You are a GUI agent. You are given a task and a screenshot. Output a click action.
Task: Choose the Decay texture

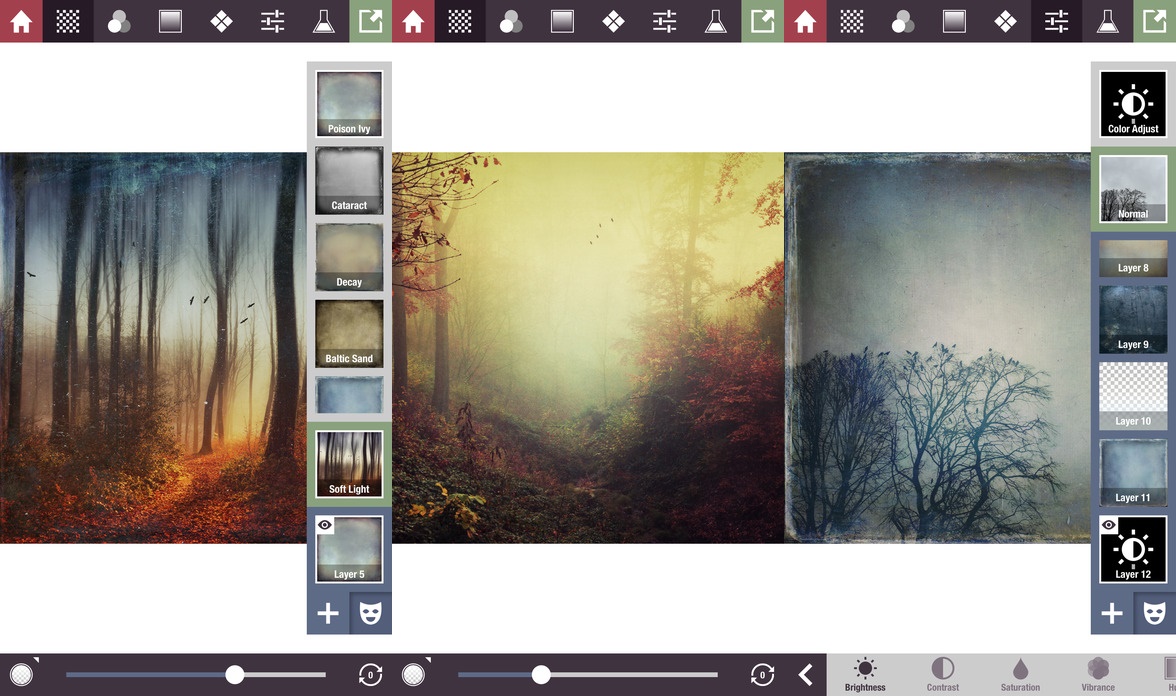(x=349, y=256)
